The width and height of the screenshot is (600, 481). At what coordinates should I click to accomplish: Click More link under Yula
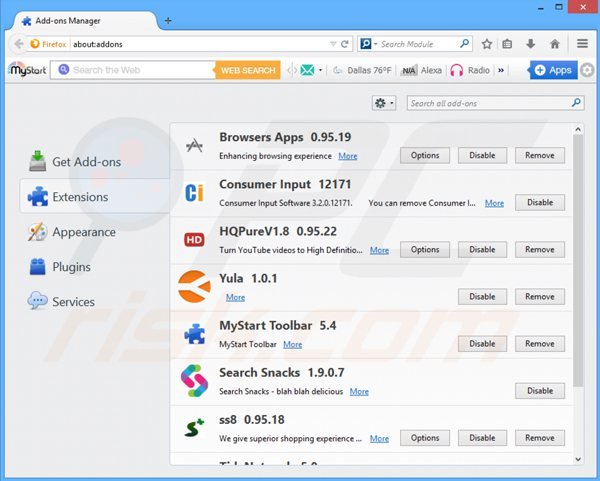click(235, 297)
